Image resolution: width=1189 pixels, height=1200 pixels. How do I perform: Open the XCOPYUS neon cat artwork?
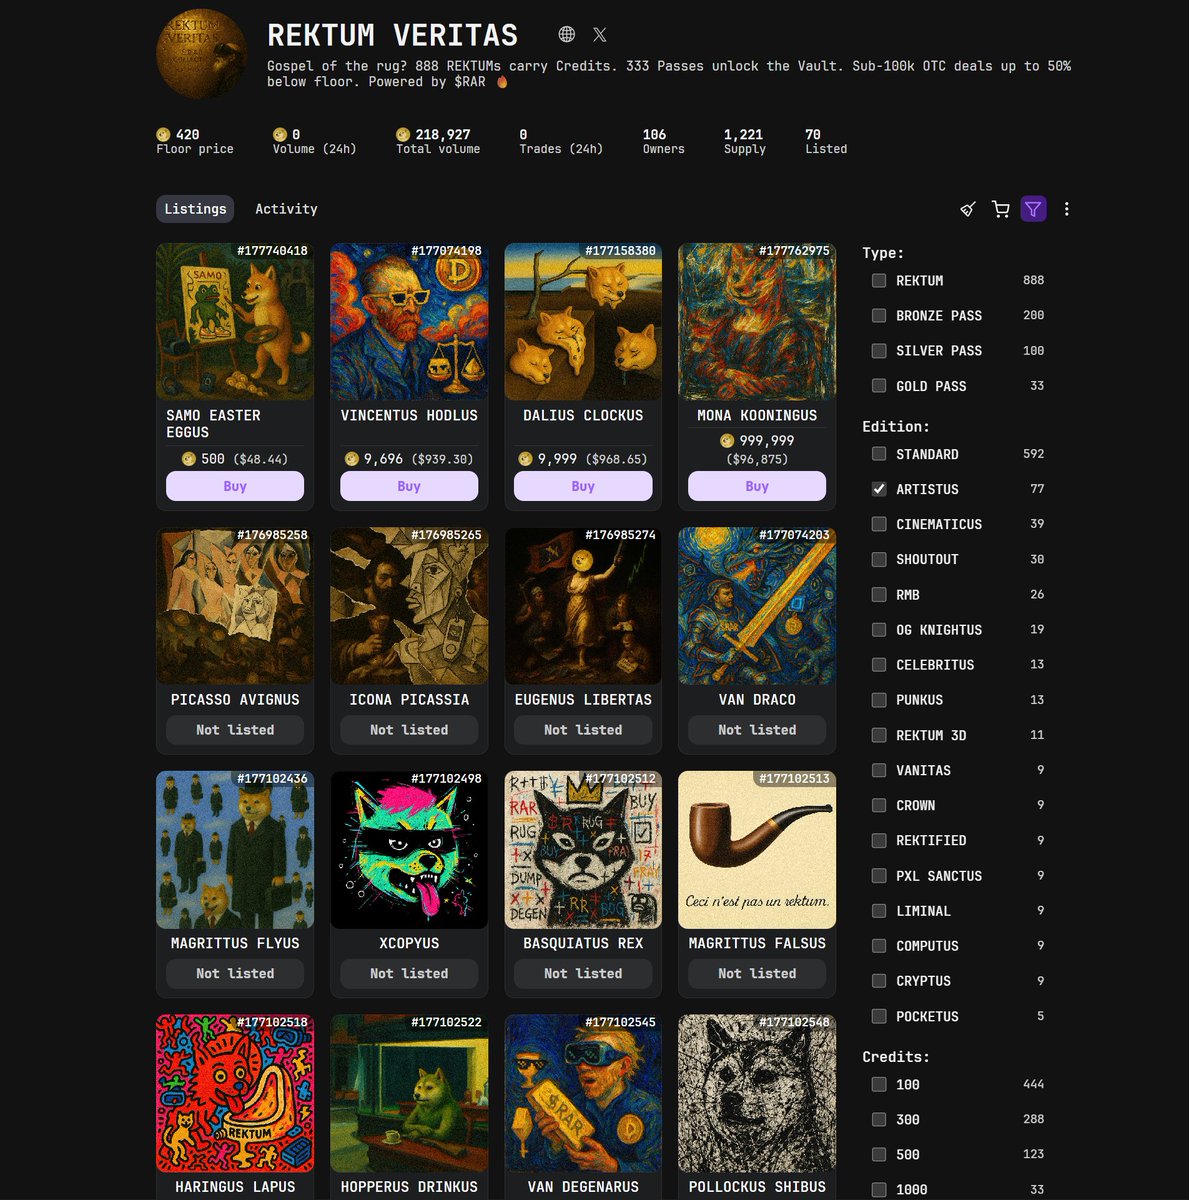coord(409,850)
